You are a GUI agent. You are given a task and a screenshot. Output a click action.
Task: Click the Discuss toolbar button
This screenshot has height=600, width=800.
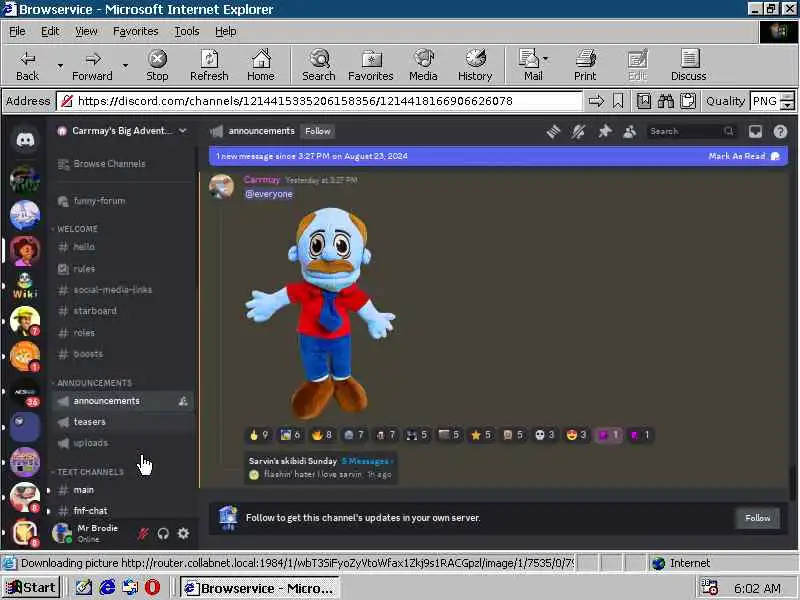(x=689, y=65)
